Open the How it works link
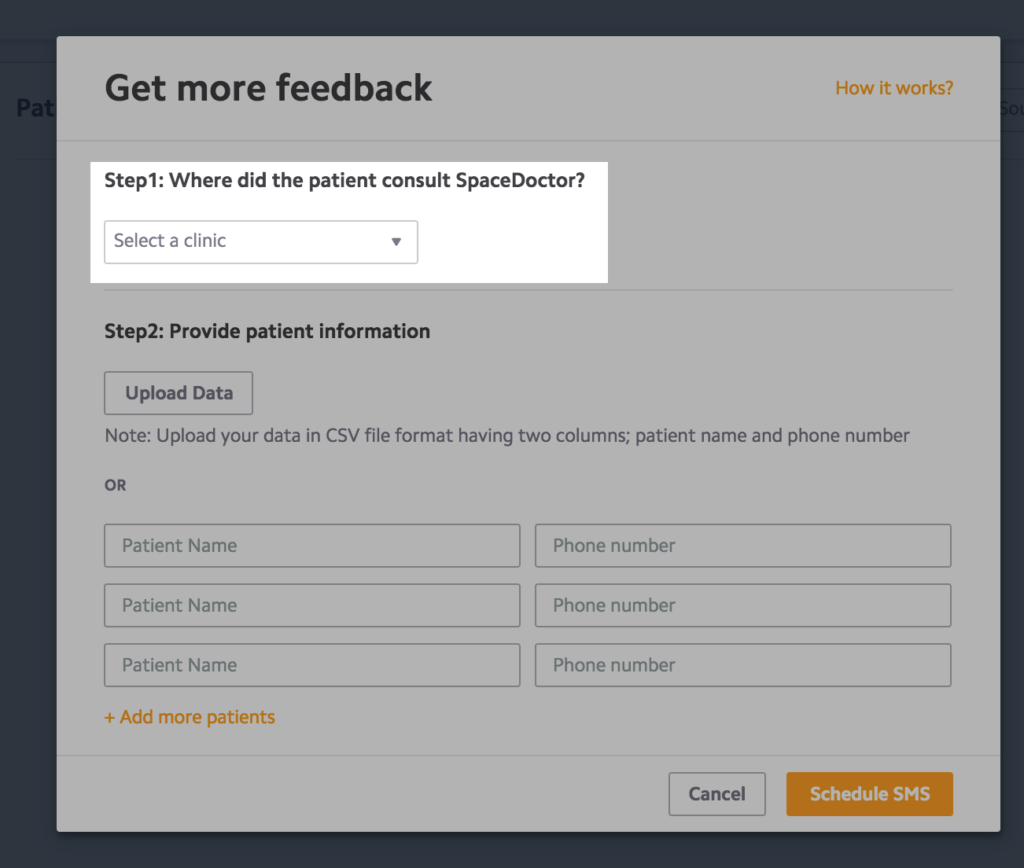 coord(893,88)
